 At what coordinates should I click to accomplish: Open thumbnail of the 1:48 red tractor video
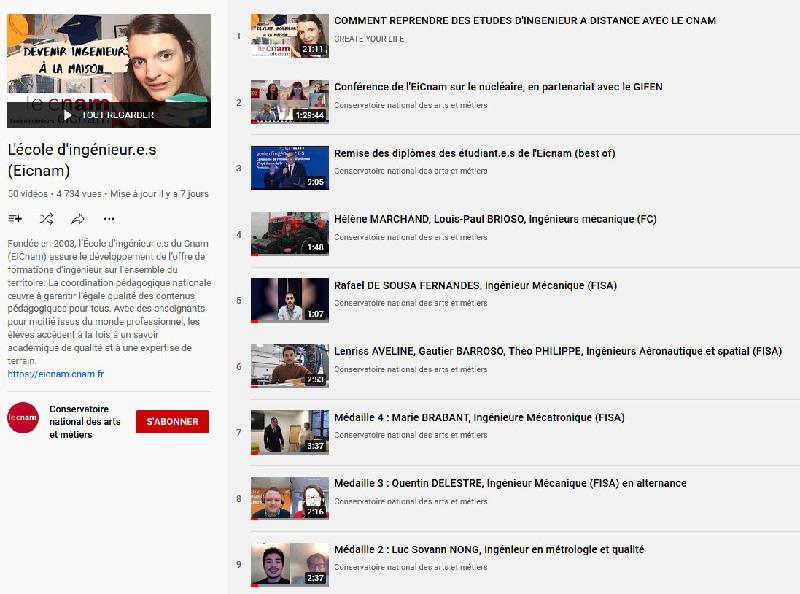coord(290,234)
